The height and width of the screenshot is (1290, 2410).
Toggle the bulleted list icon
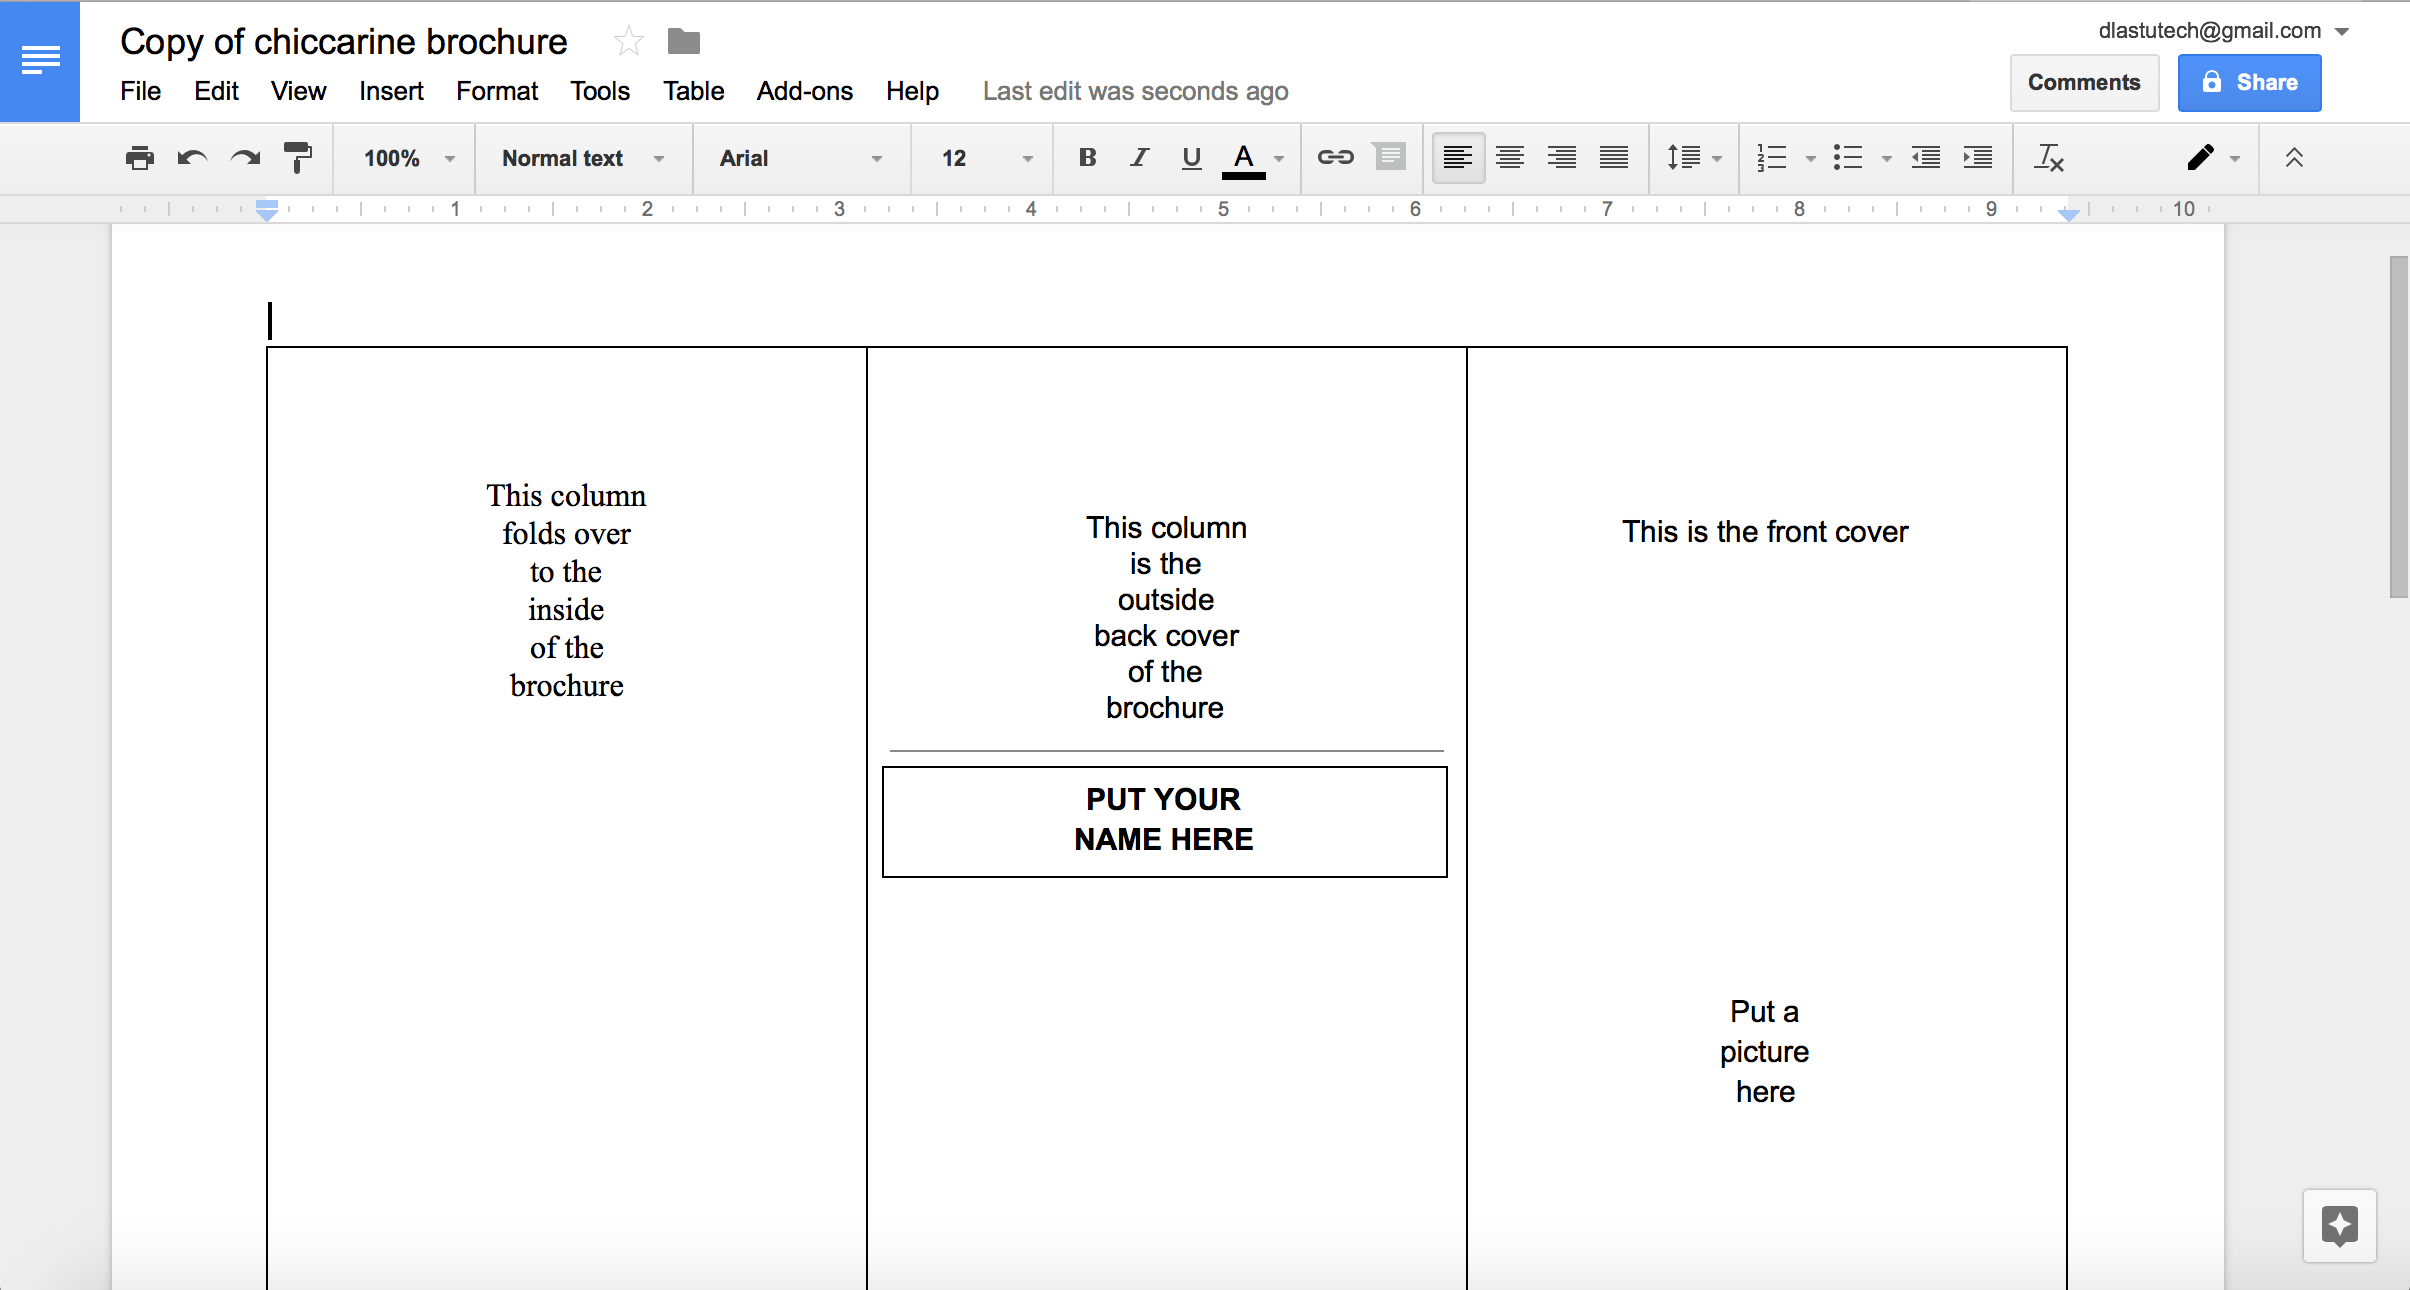[1852, 158]
